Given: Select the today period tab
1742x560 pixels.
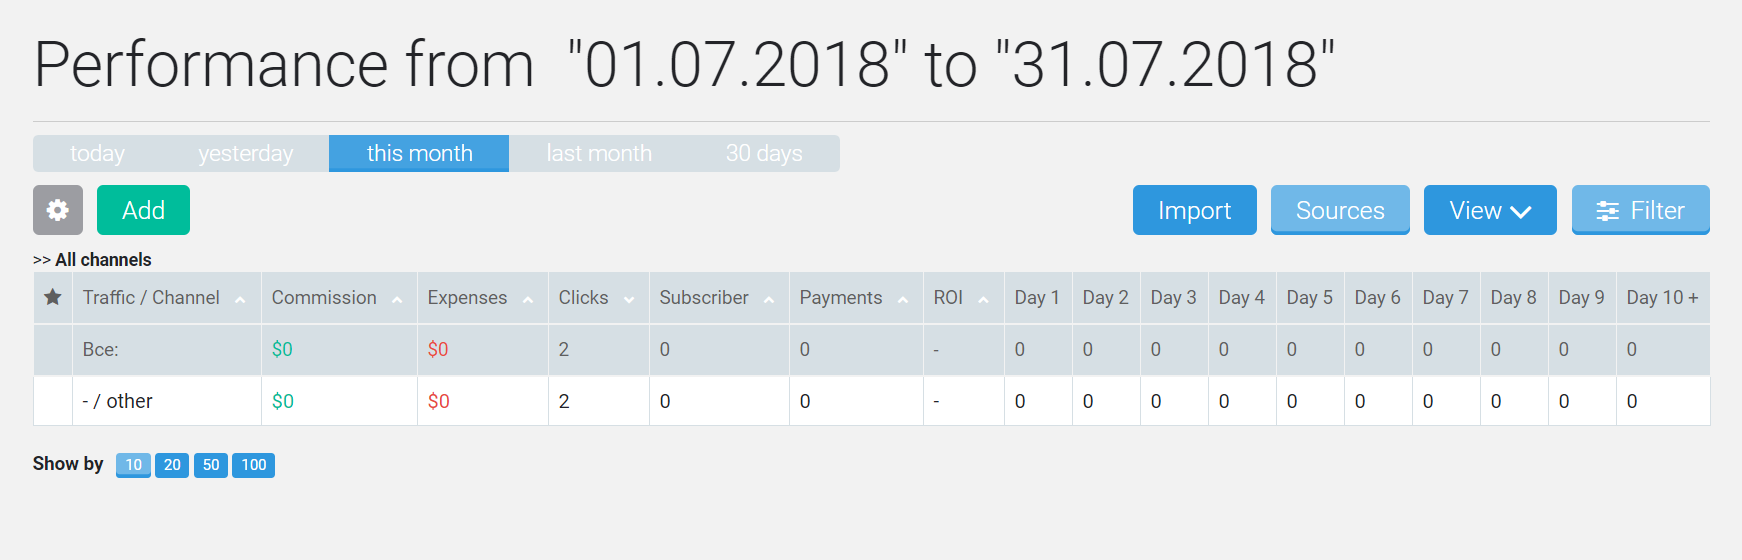Looking at the screenshot, I should (x=97, y=153).
